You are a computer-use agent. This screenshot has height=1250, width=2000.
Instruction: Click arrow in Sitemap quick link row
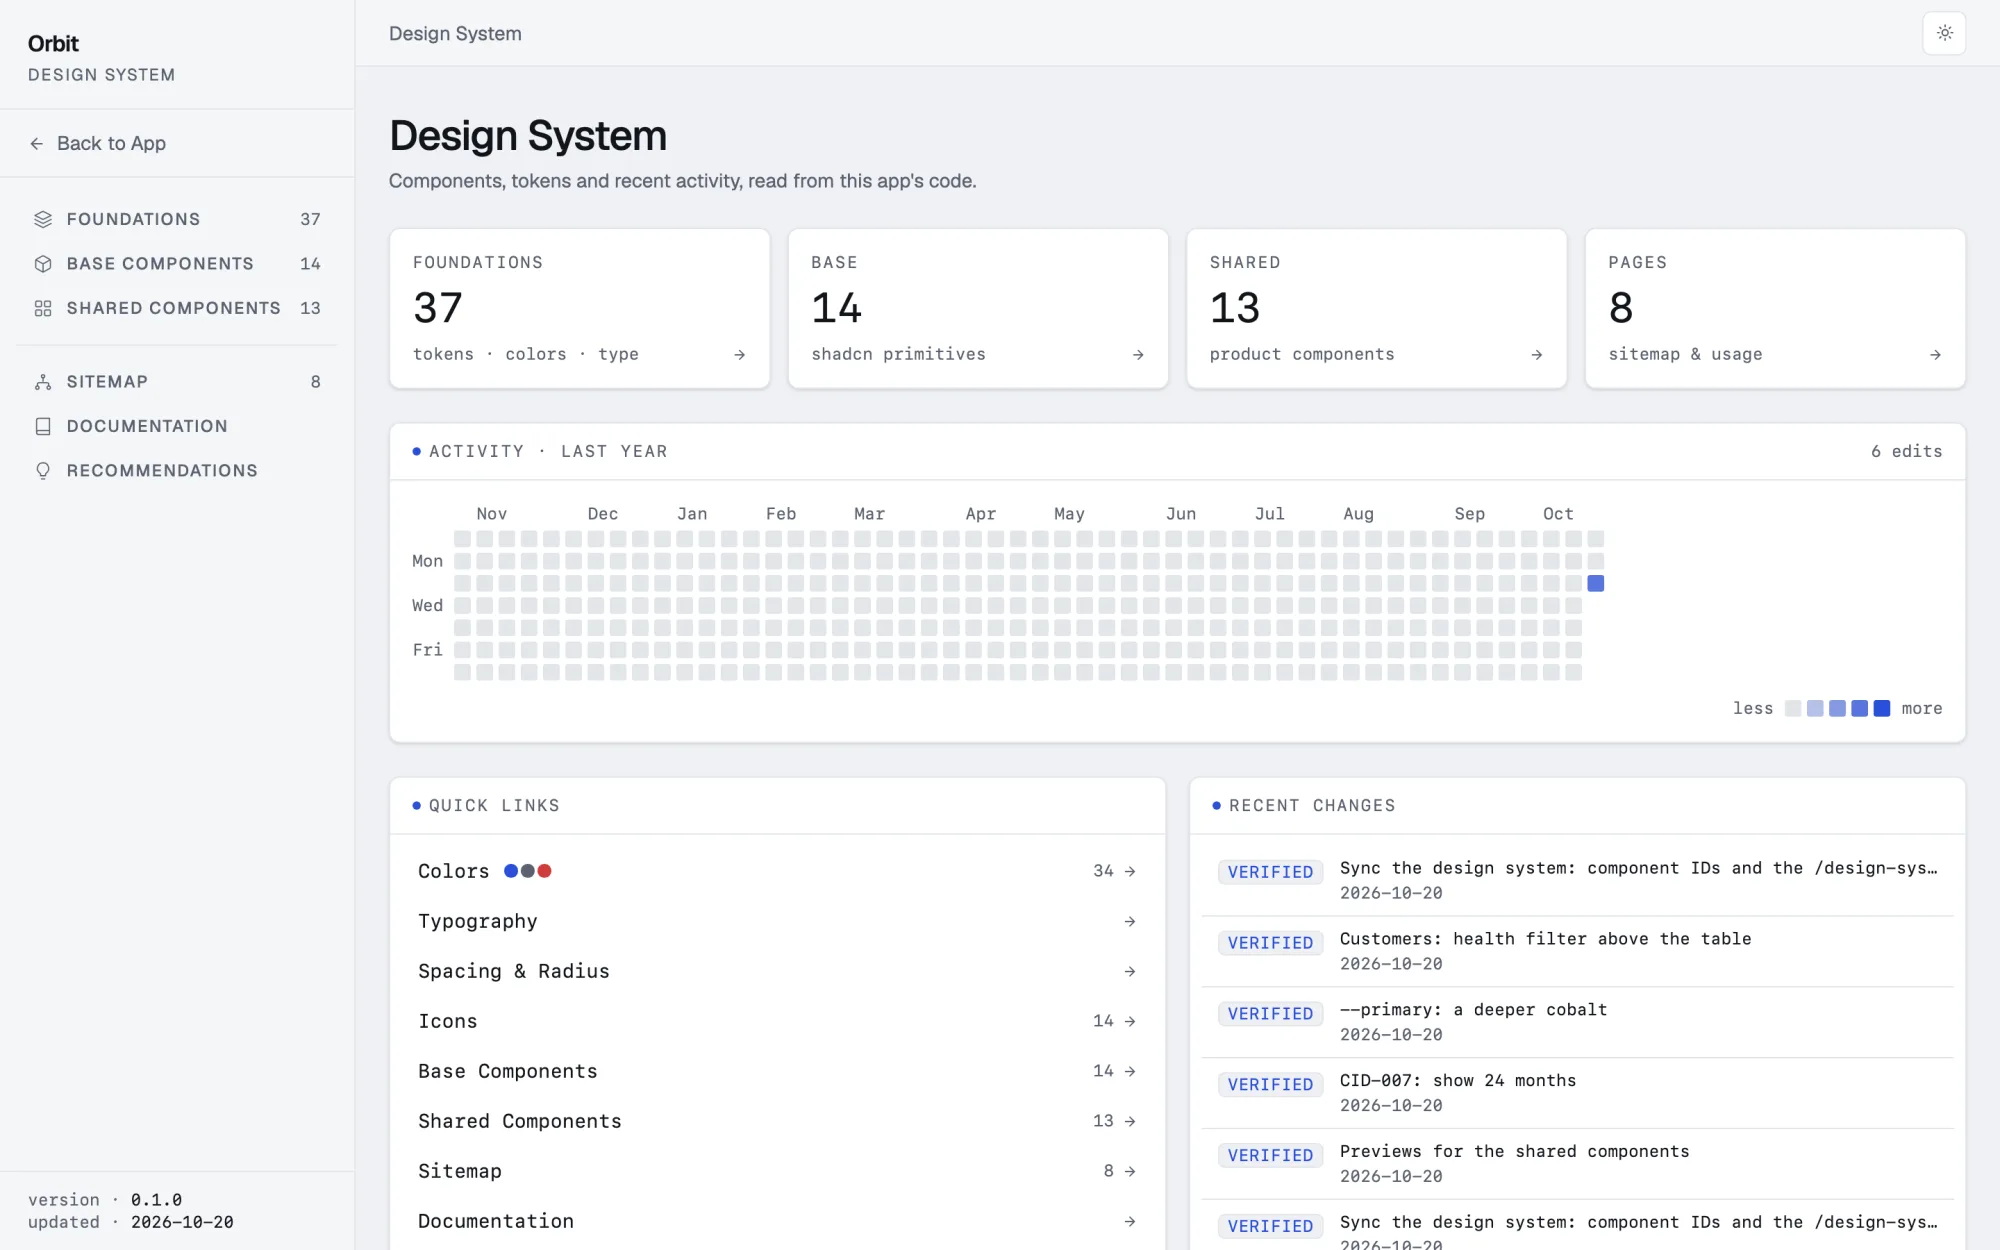tap(1130, 1171)
